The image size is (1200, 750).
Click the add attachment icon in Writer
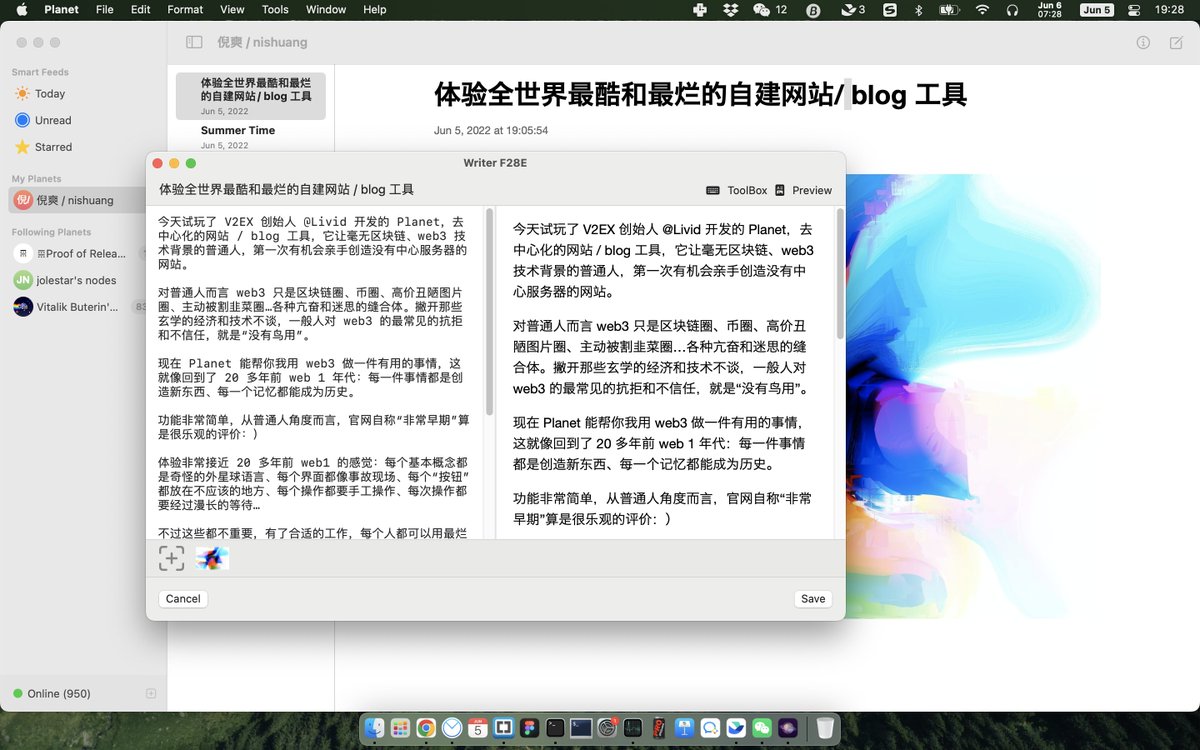[171, 558]
